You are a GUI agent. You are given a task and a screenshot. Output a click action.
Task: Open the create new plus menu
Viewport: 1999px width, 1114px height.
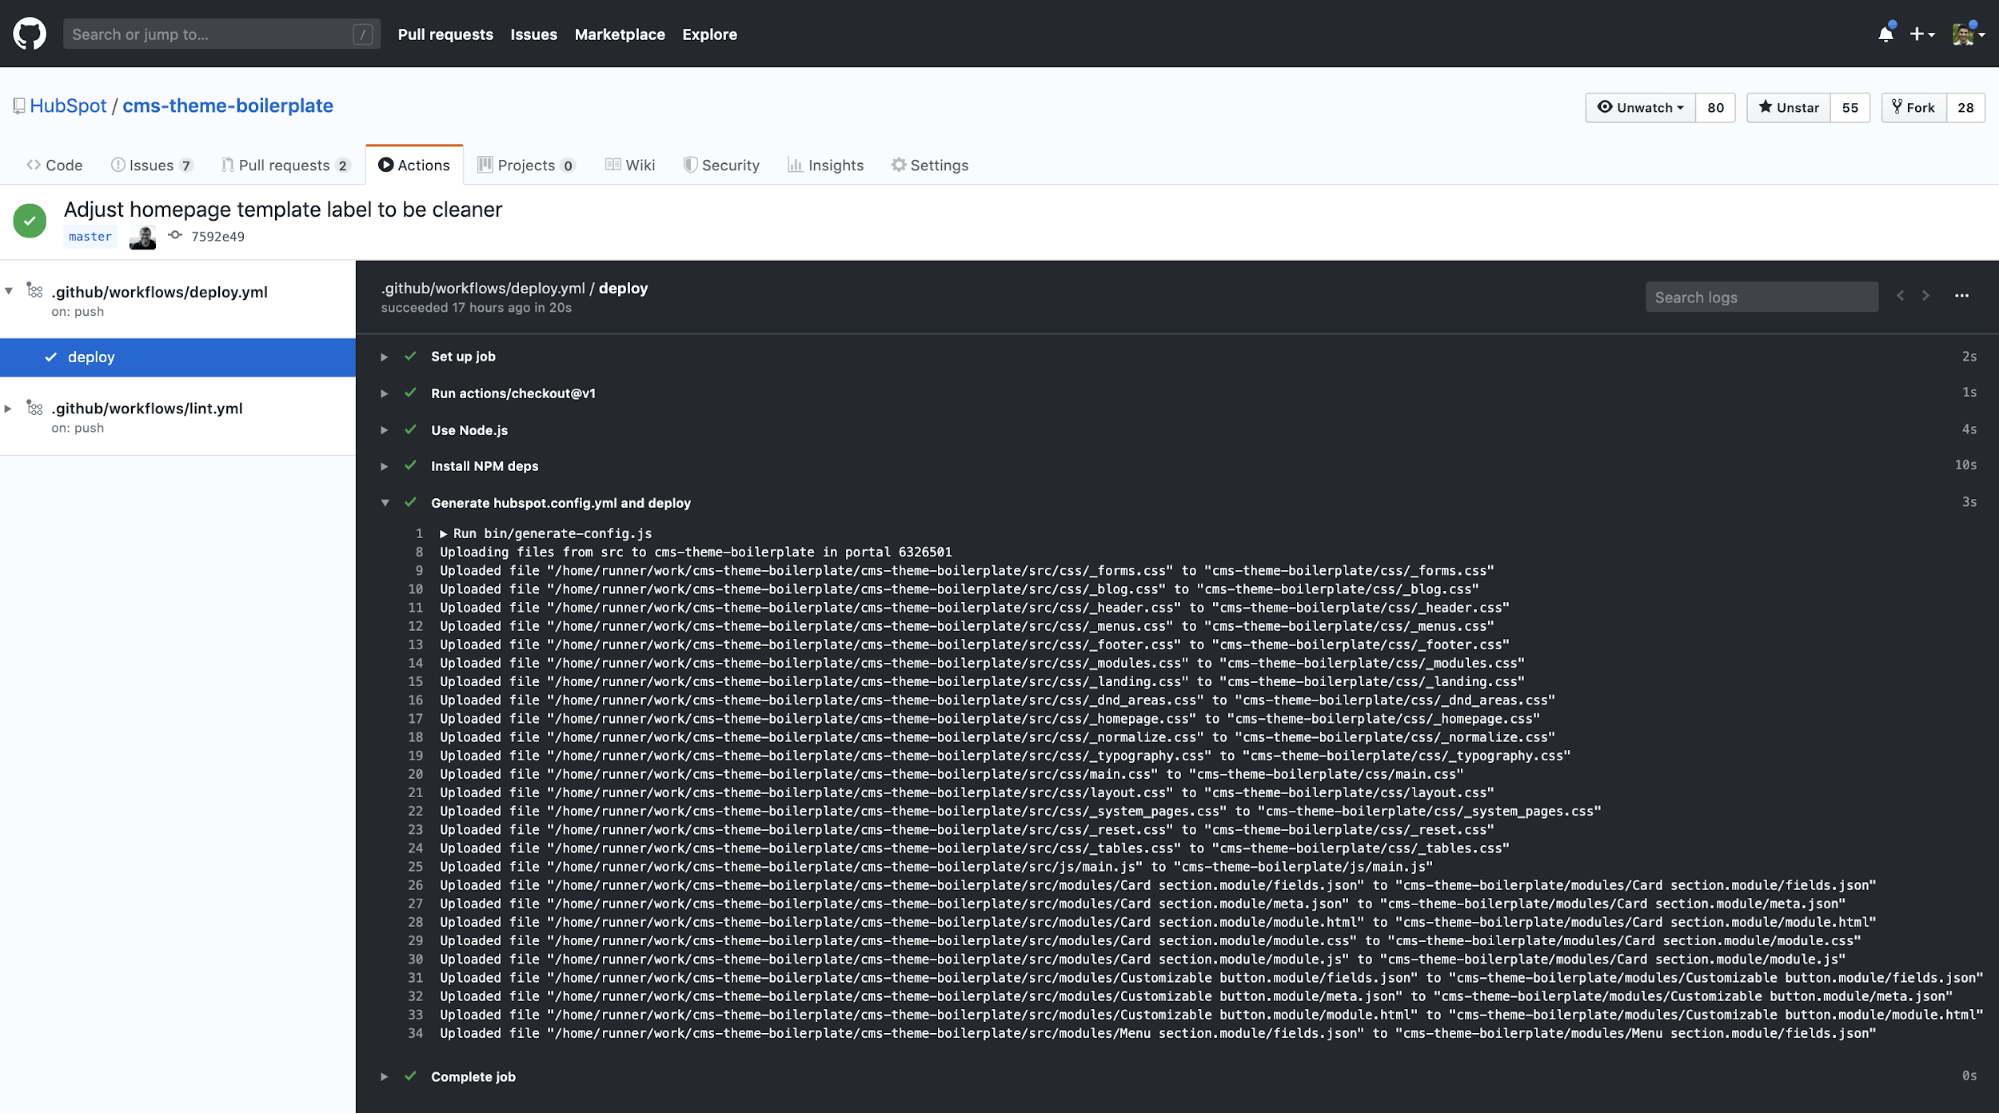click(x=1921, y=33)
